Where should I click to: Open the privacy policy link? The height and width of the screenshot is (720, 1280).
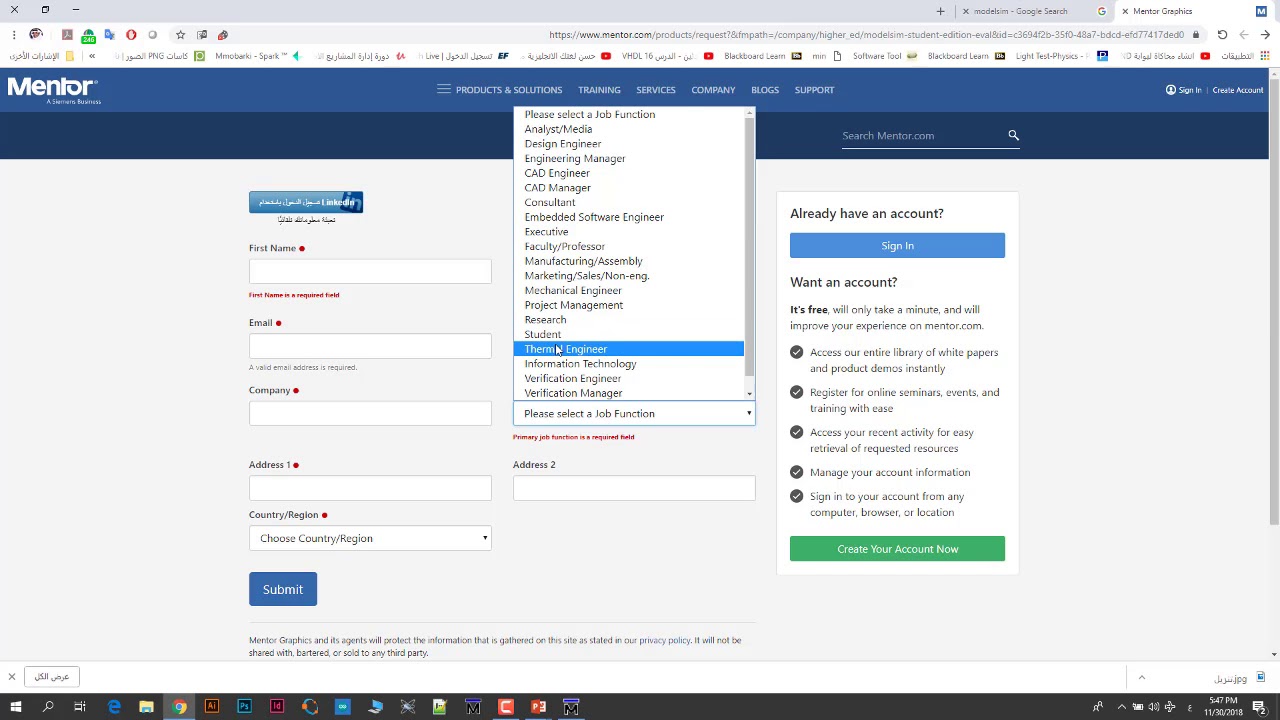(665, 640)
